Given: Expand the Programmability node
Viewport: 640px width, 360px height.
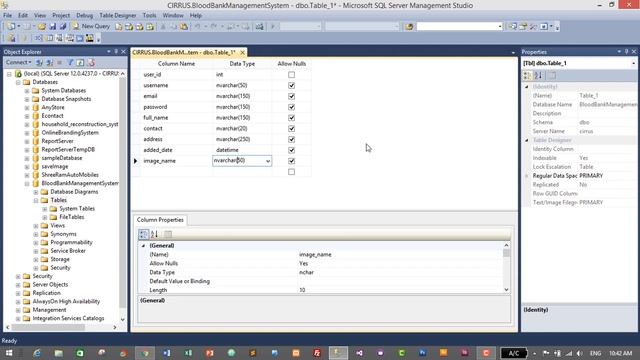Looking at the screenshot, I should 36,242.
